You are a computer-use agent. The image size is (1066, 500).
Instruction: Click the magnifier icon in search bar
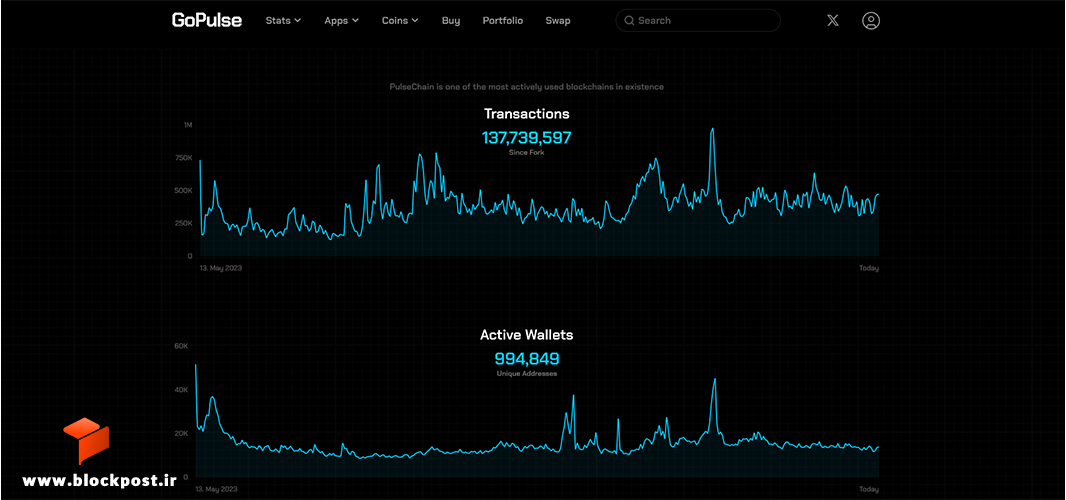pos(630,20)
